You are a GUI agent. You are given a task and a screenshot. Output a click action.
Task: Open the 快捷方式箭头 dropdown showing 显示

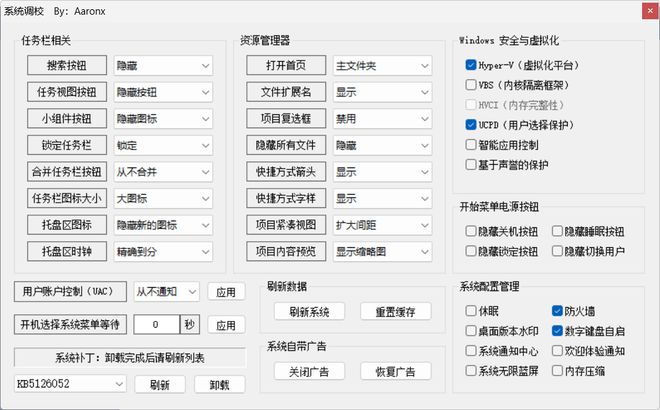[382, 172]
